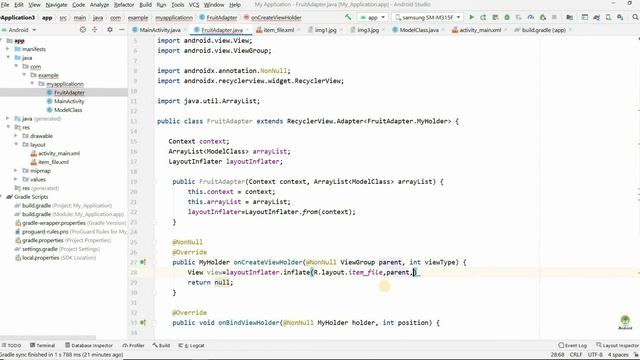Collapse the layout folder arrow

coord(16,144)
